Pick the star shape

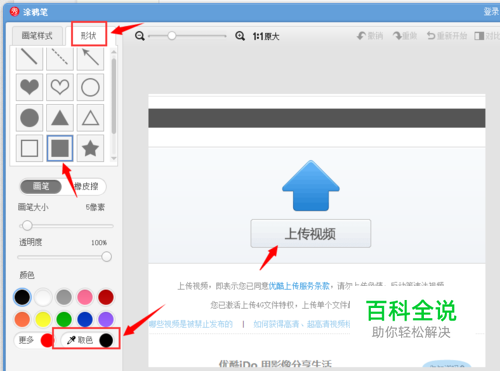(90, 148)
